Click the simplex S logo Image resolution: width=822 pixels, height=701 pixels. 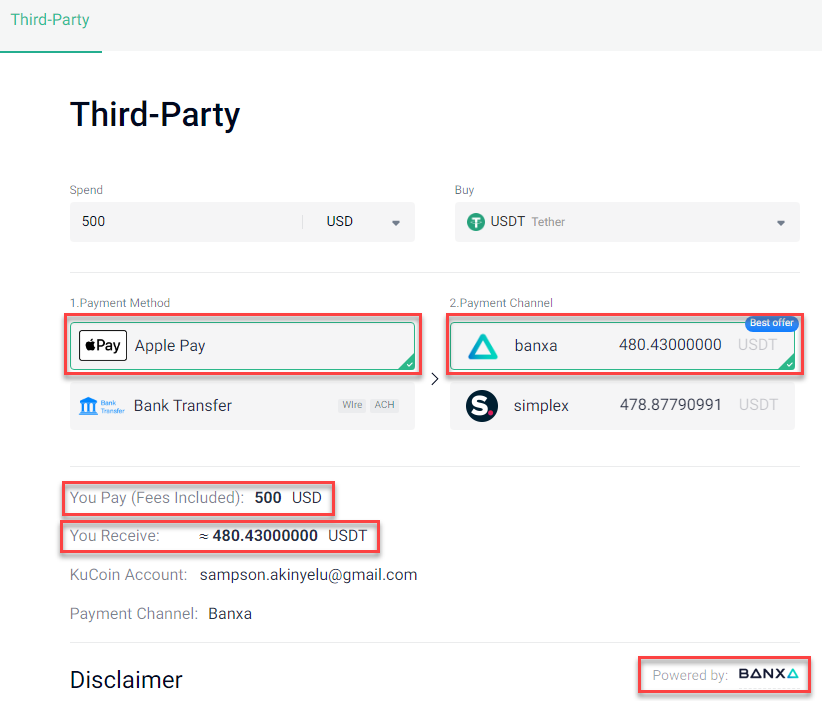click(x=482, y=406)
